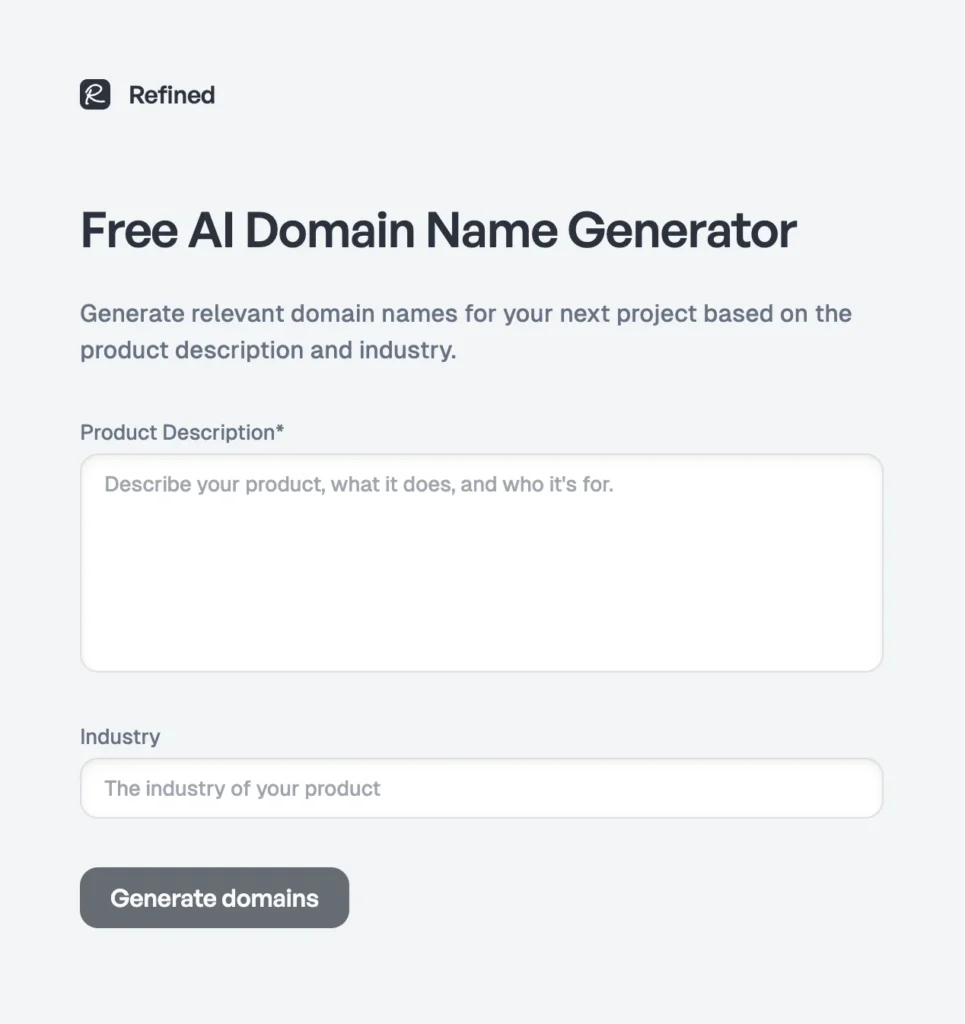The height and width of the screenshot is (1024, 965).
Task: Click the word 'Generator' in the heading
Action: [x=682, y=231]
